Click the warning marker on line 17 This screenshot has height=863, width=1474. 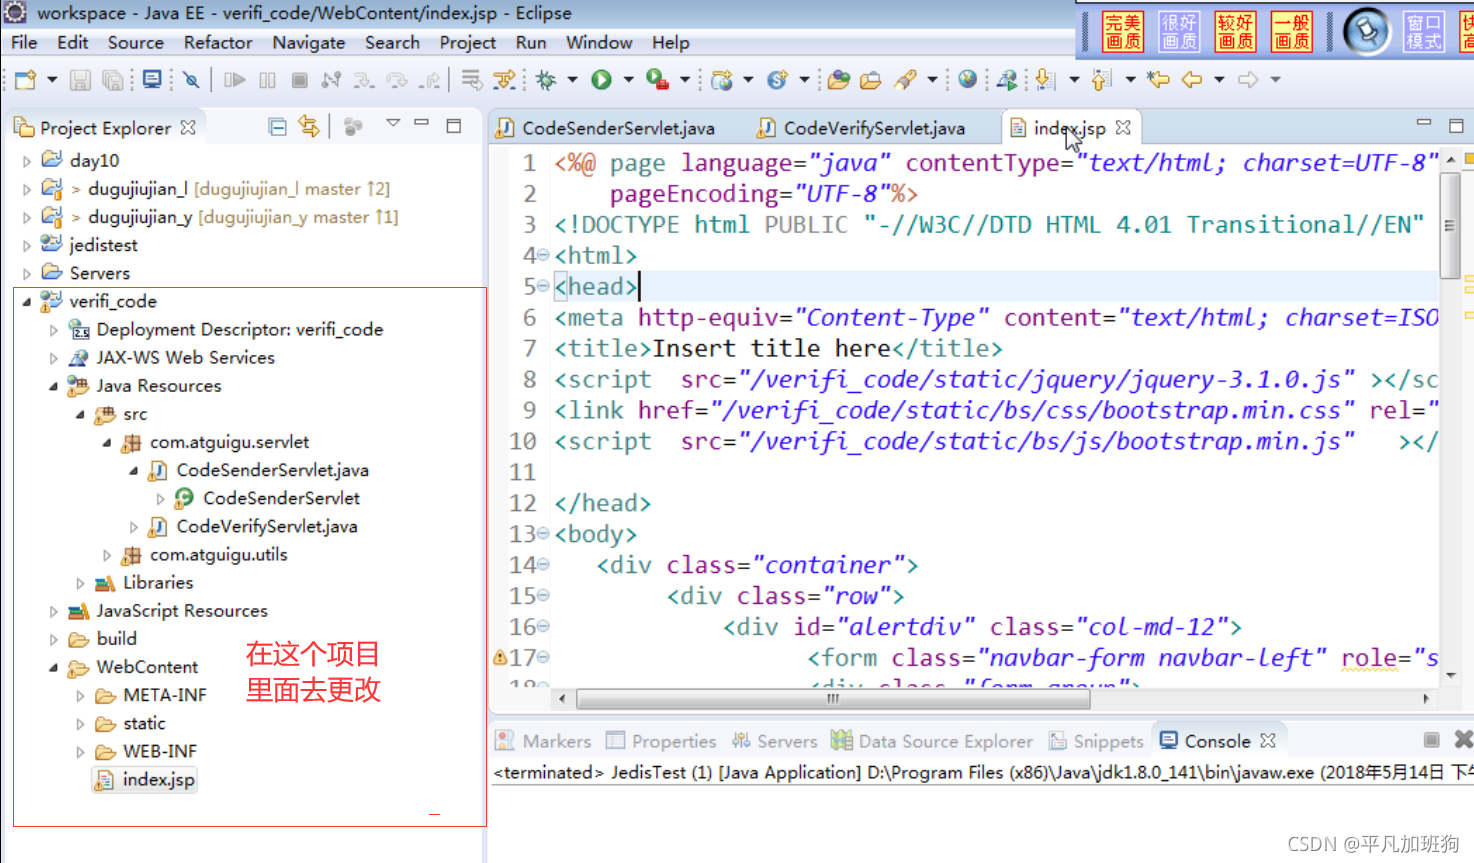[499, 657]
